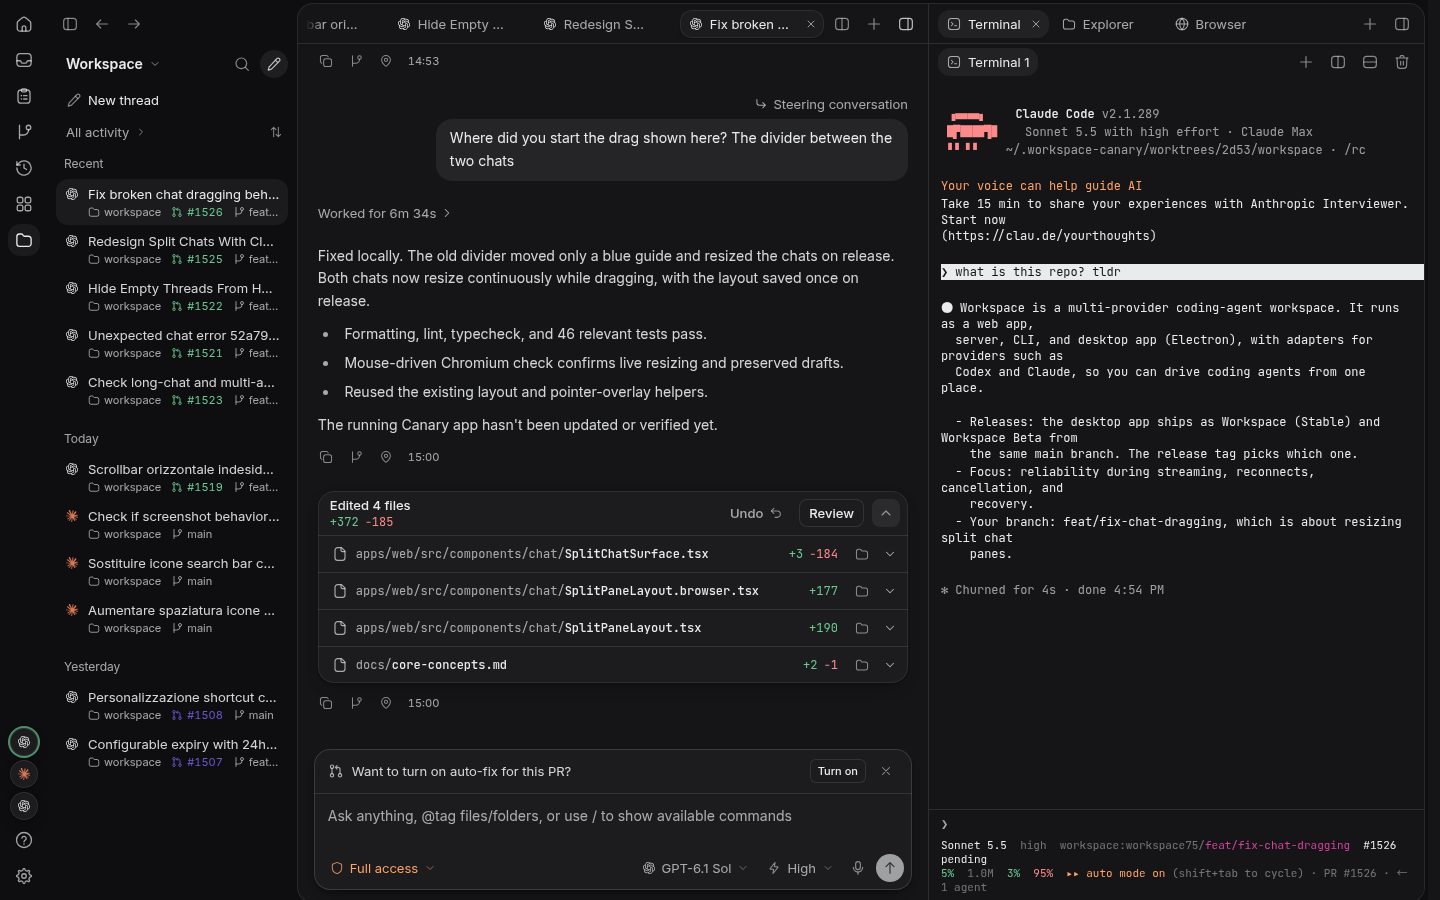The image size is (1440, 900).
Task: Send message with up-arrow button
Action: click(x=890, y=868)
